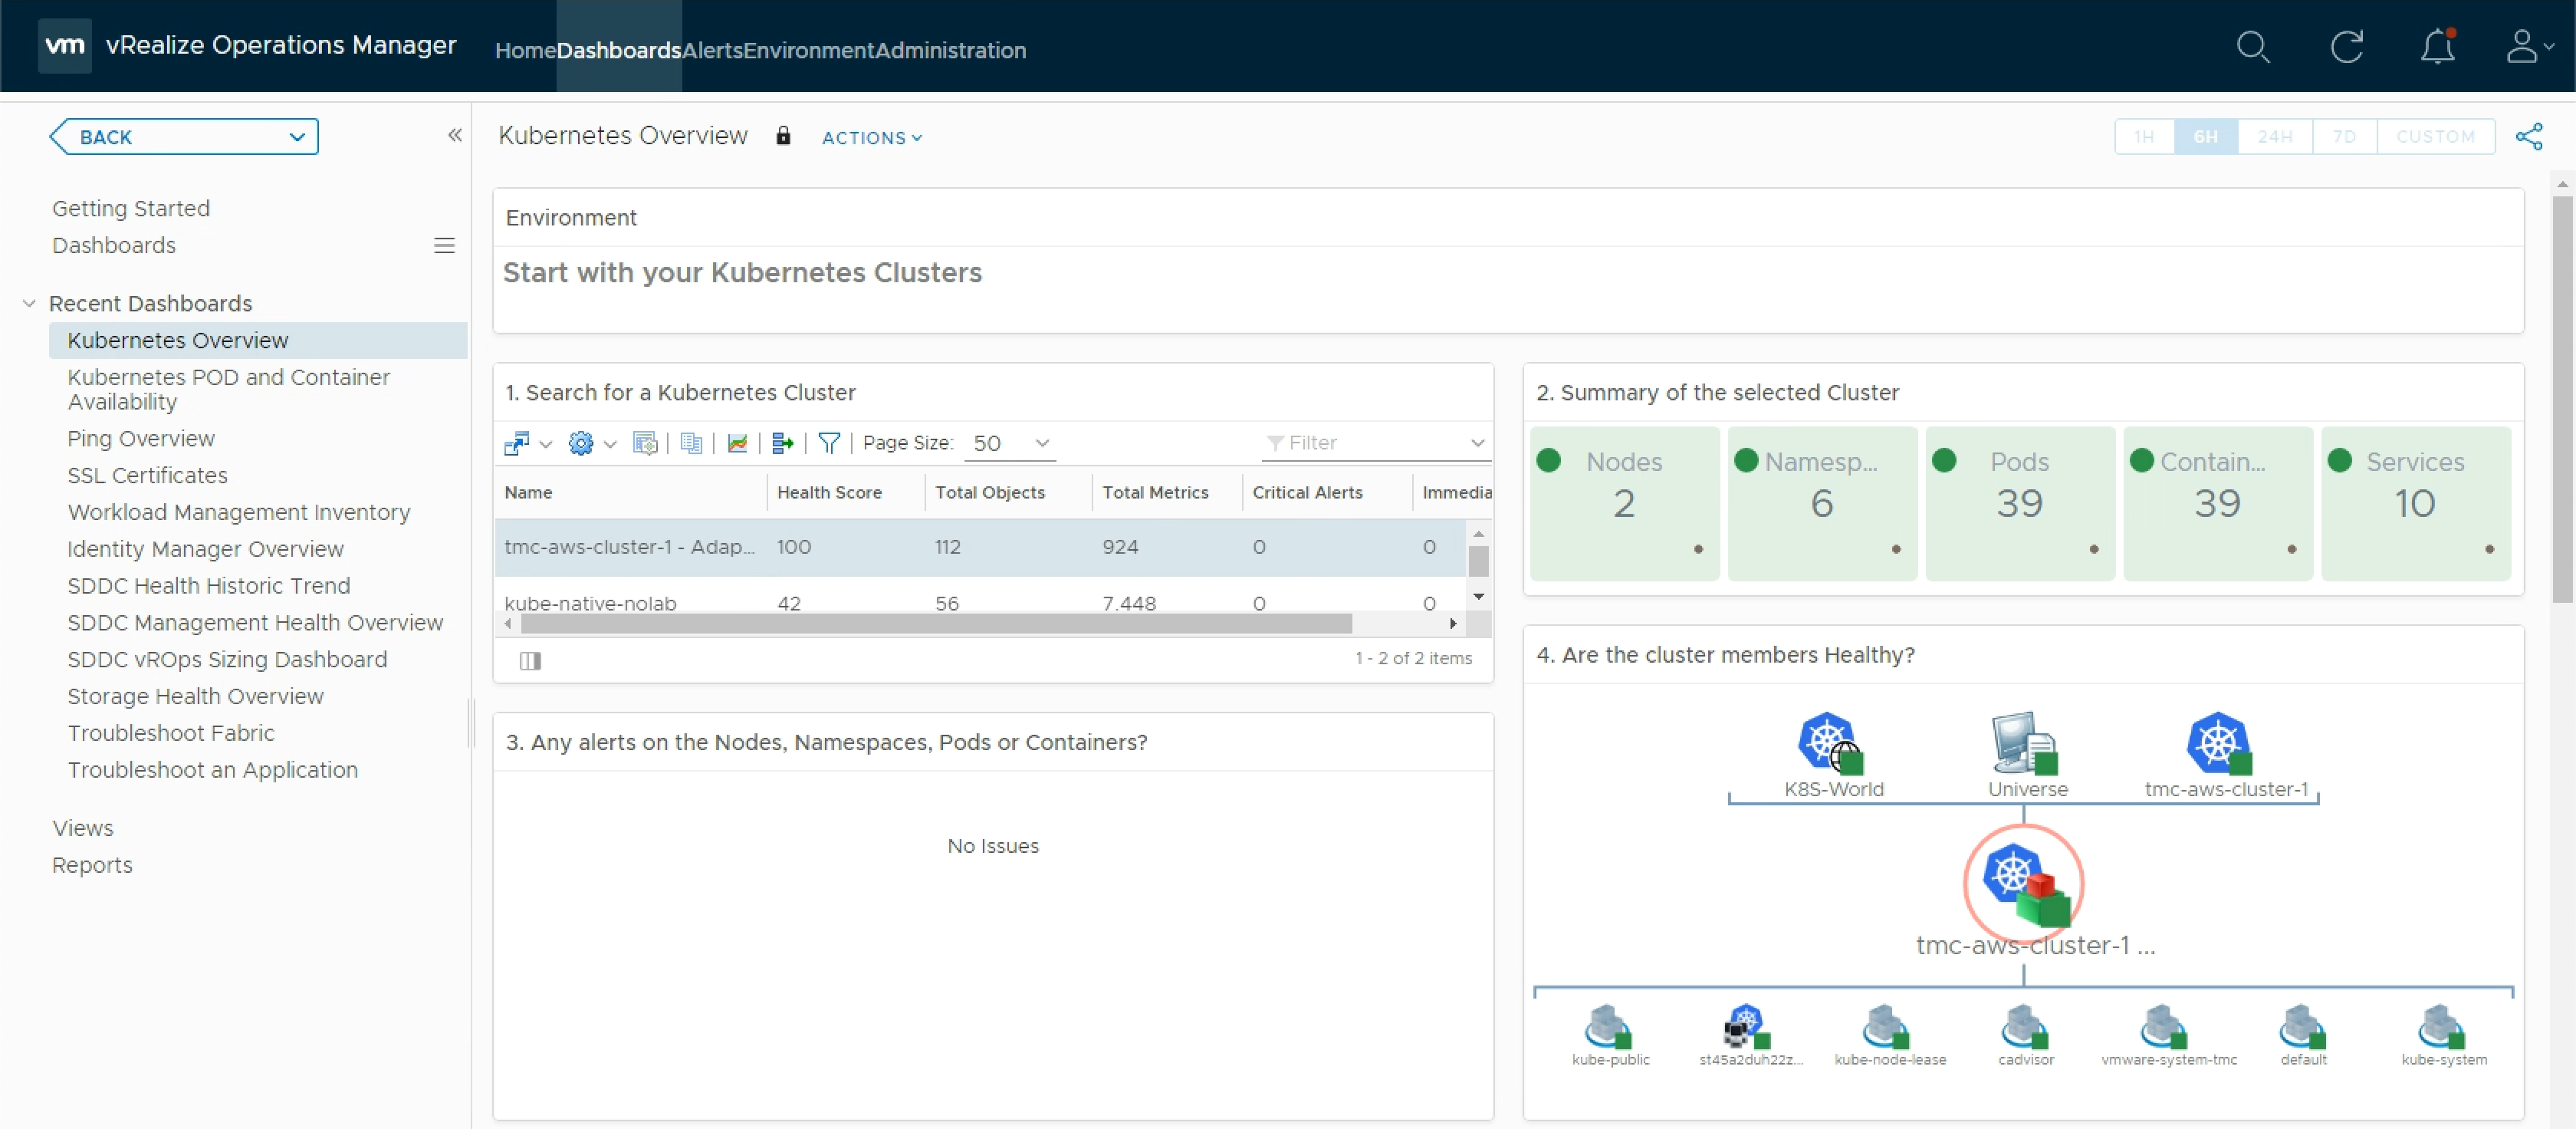Click the vm logo icon
2576x1129 pixels.
pyautogui.click(x=65, y=46)
